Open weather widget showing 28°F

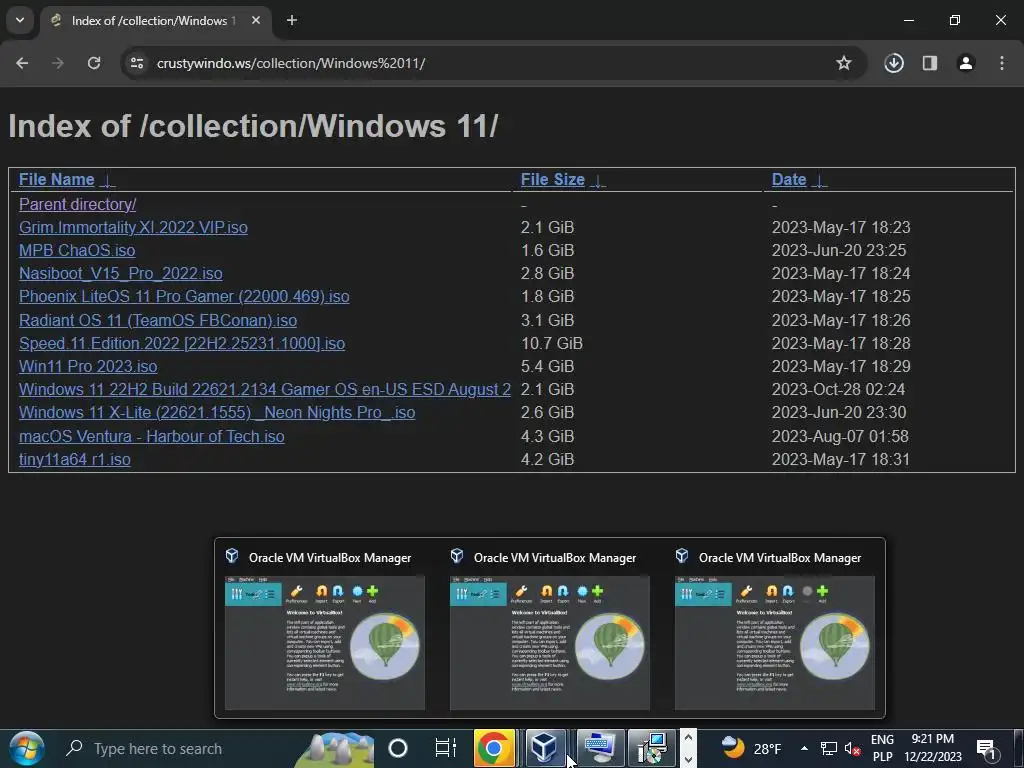tap(751, 748)
